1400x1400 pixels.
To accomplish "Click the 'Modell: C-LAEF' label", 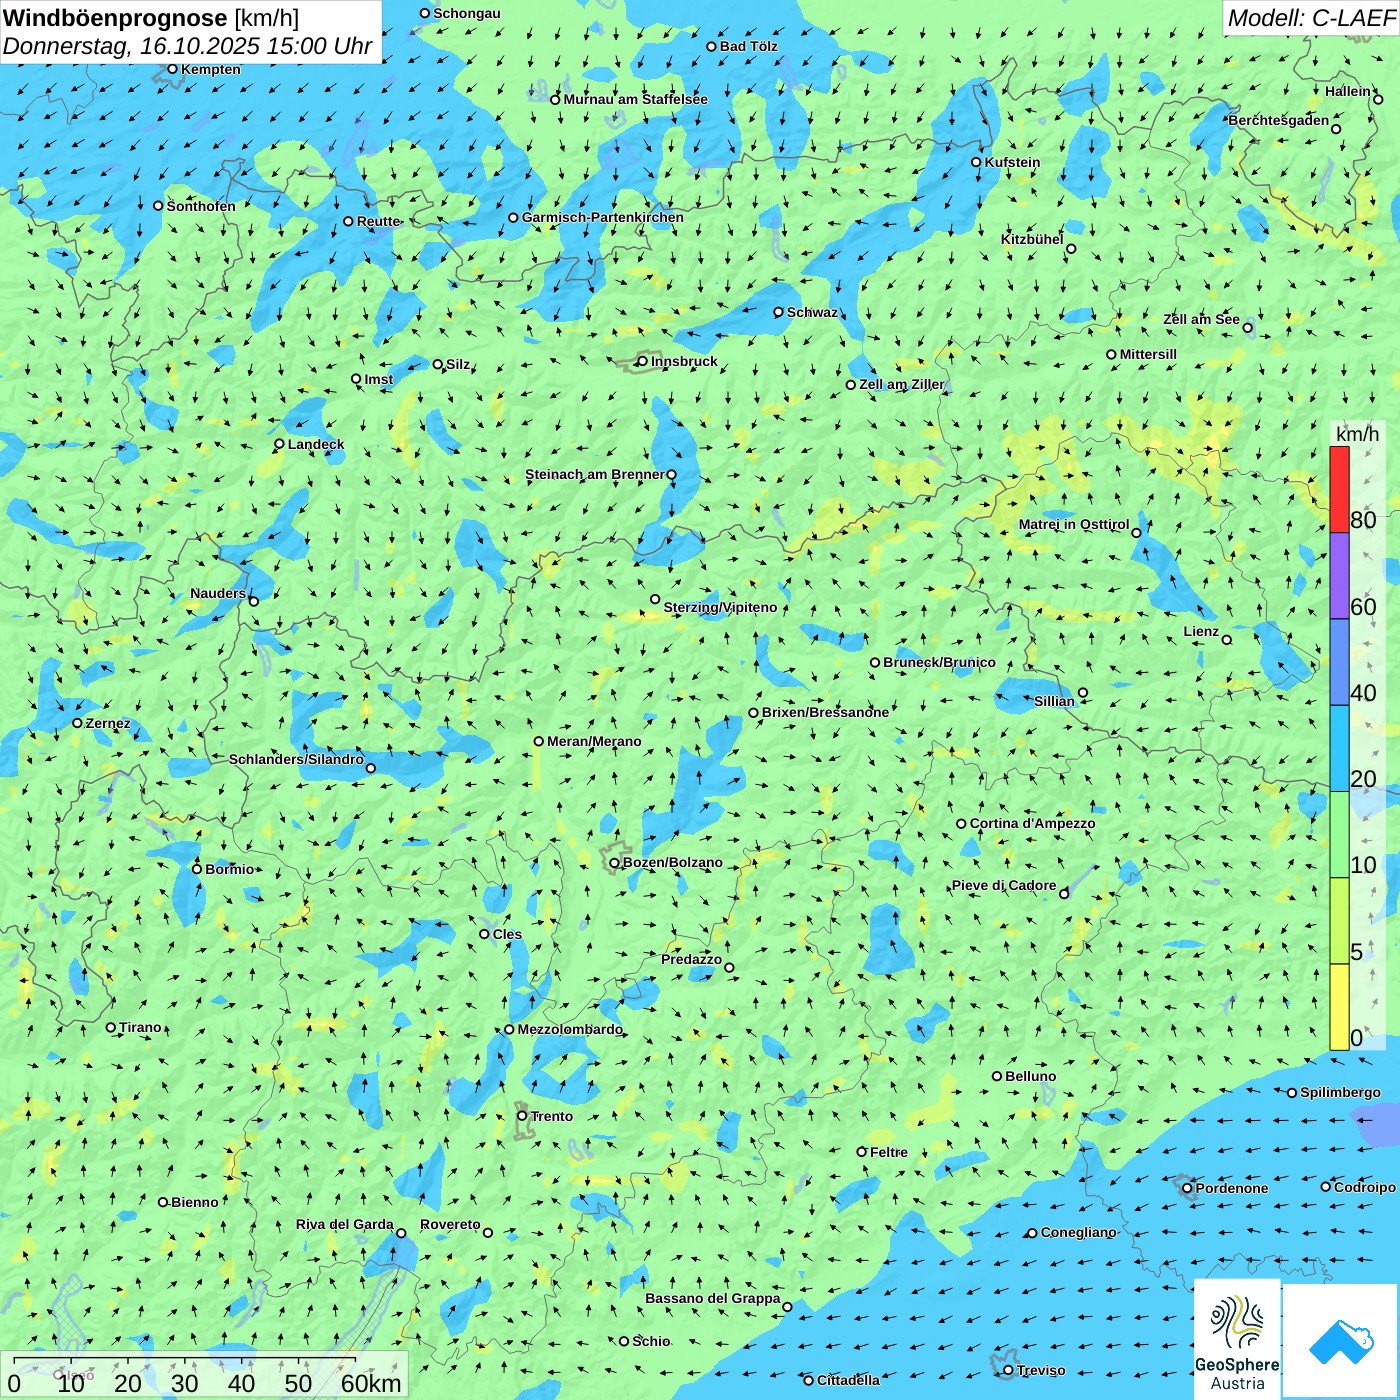I will [1311, 17].
